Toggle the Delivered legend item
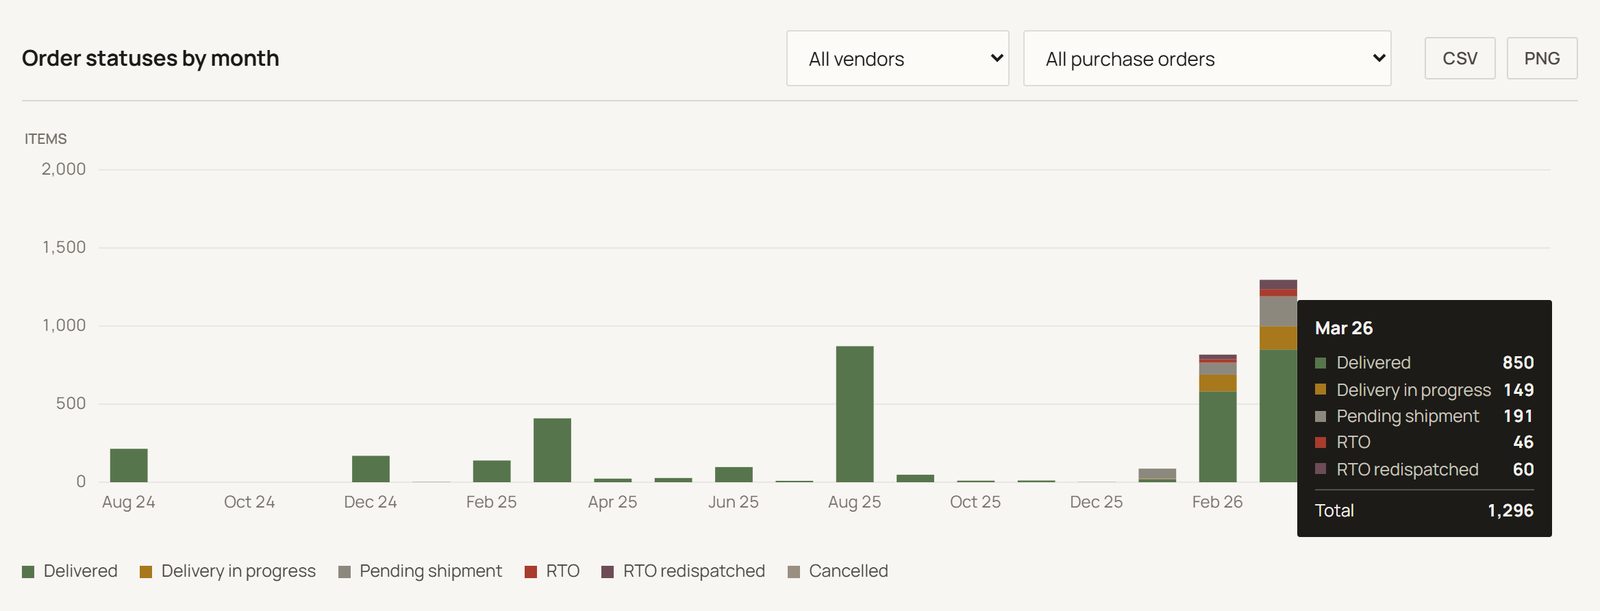 70,571
